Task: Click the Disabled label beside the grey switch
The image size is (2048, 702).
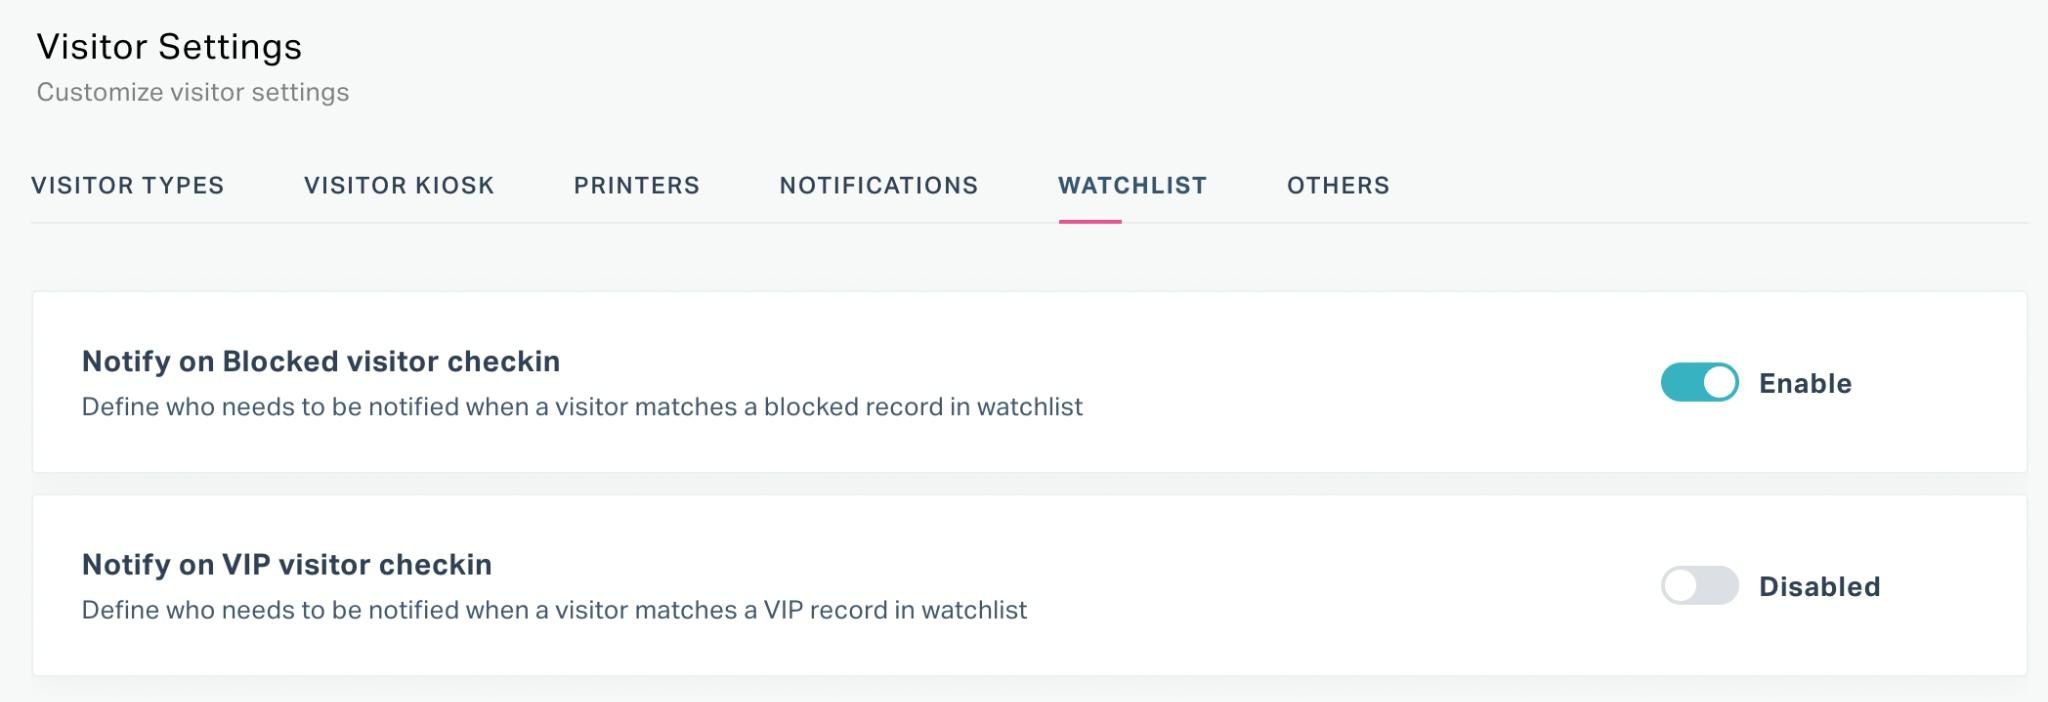Action: click(x=1820, y=587)
